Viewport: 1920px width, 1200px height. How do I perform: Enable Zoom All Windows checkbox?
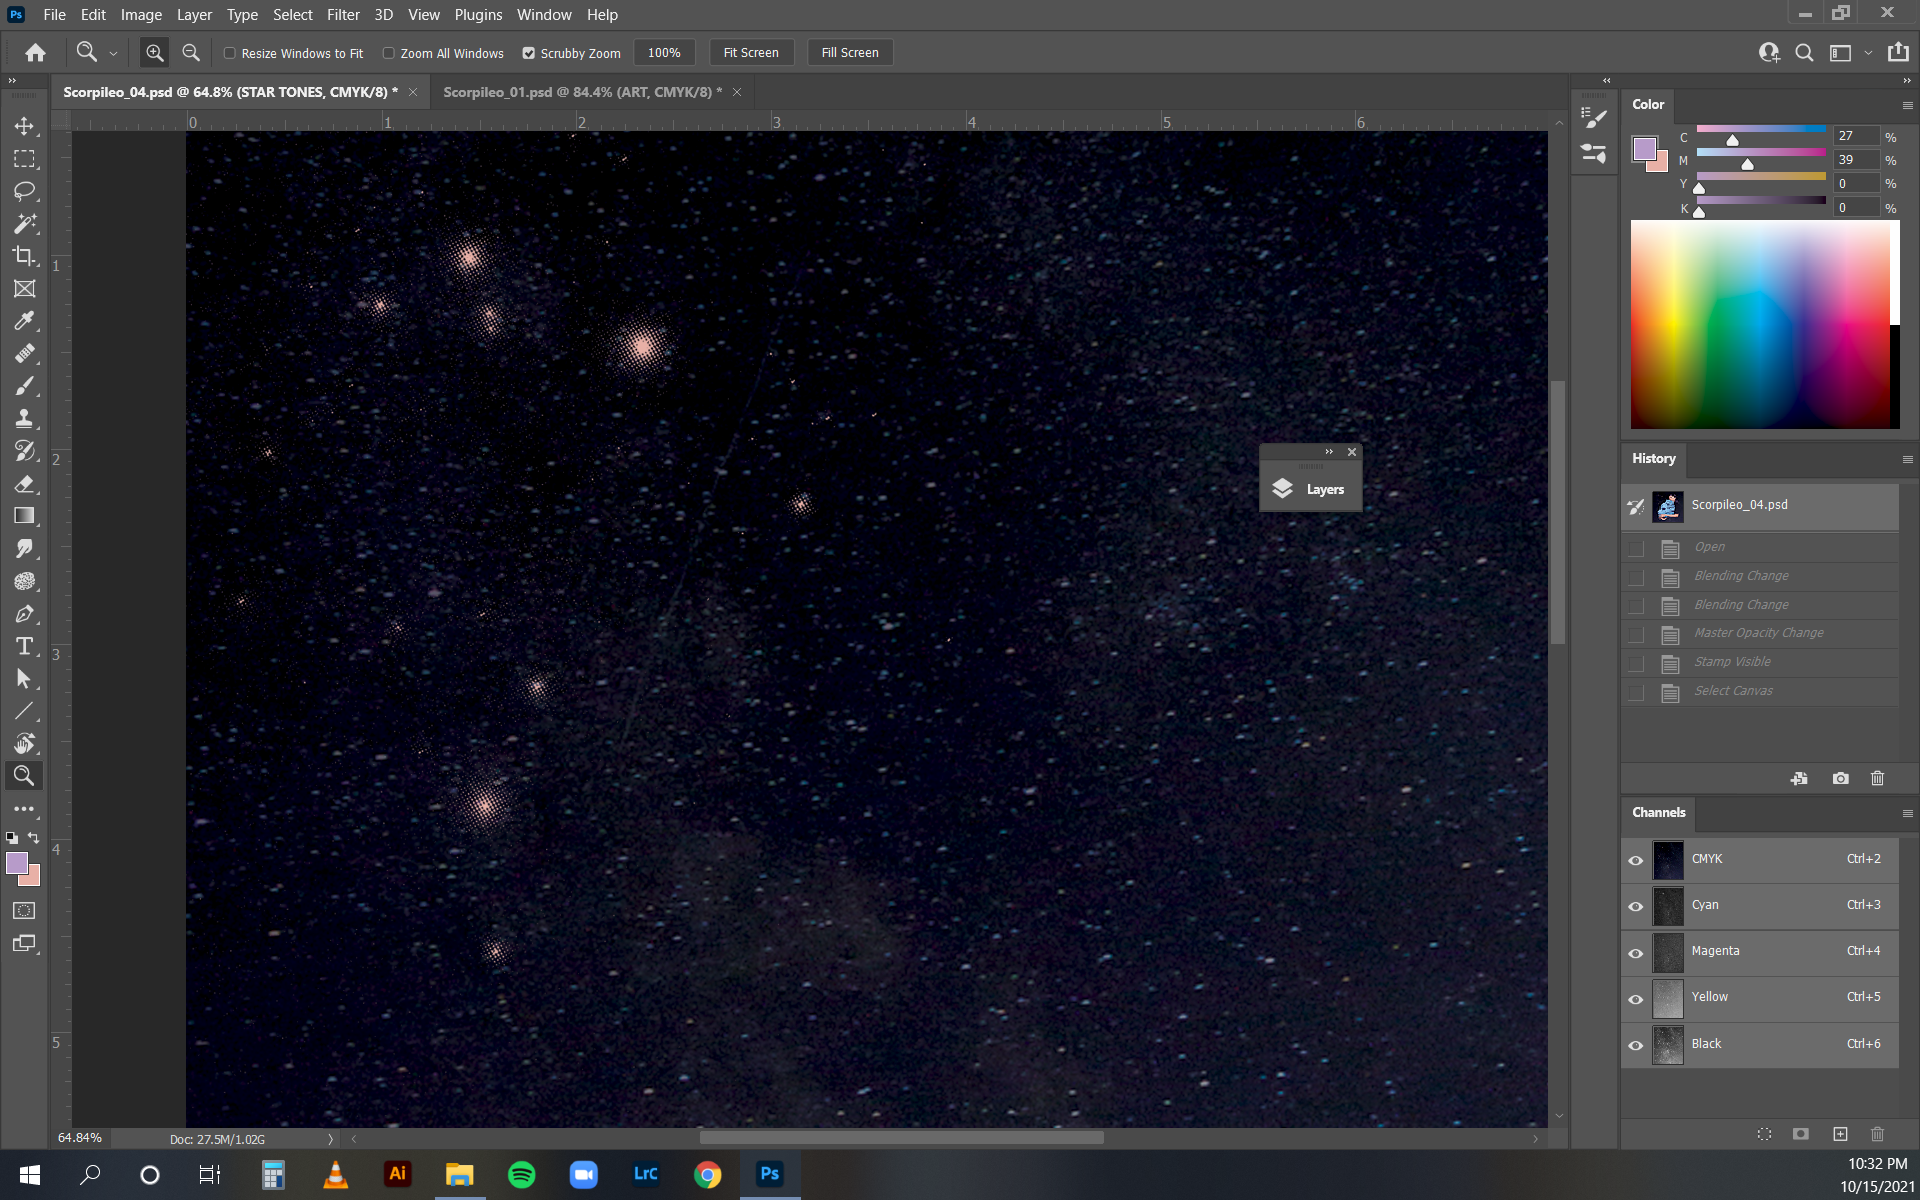[x=389, y=53]
